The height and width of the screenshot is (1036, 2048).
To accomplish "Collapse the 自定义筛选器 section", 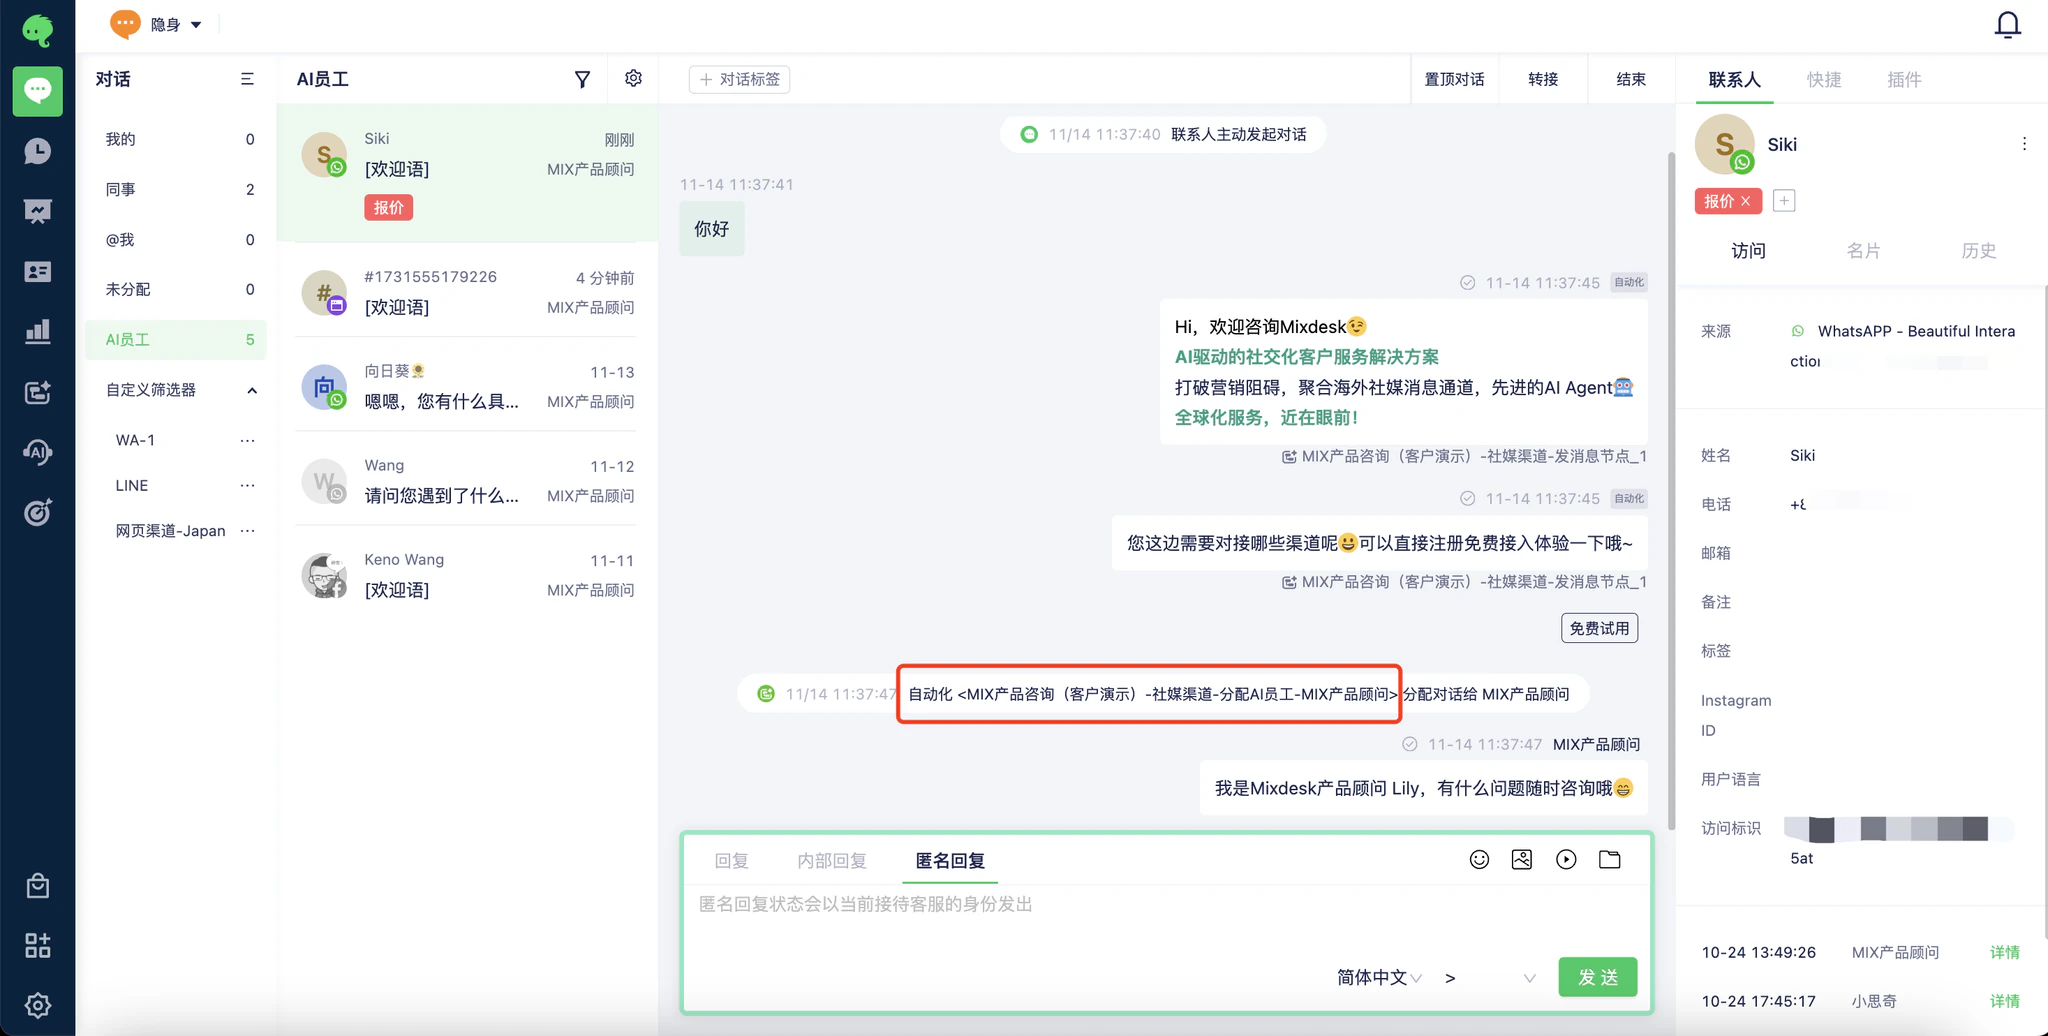I will (x=252, y=390).
